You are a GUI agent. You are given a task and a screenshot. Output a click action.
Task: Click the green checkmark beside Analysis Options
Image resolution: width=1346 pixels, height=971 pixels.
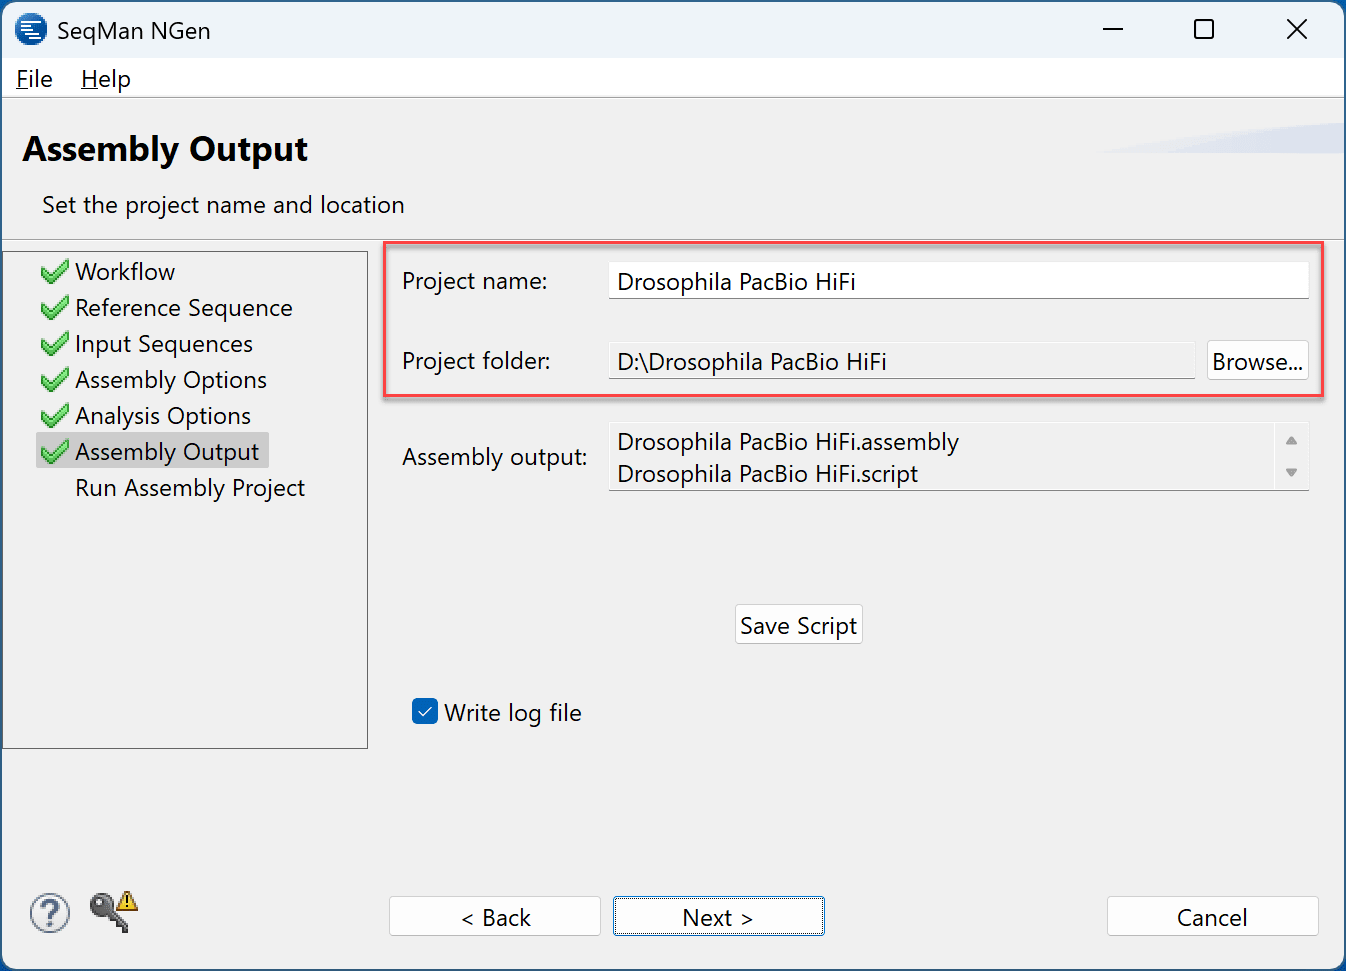point(54,416)
